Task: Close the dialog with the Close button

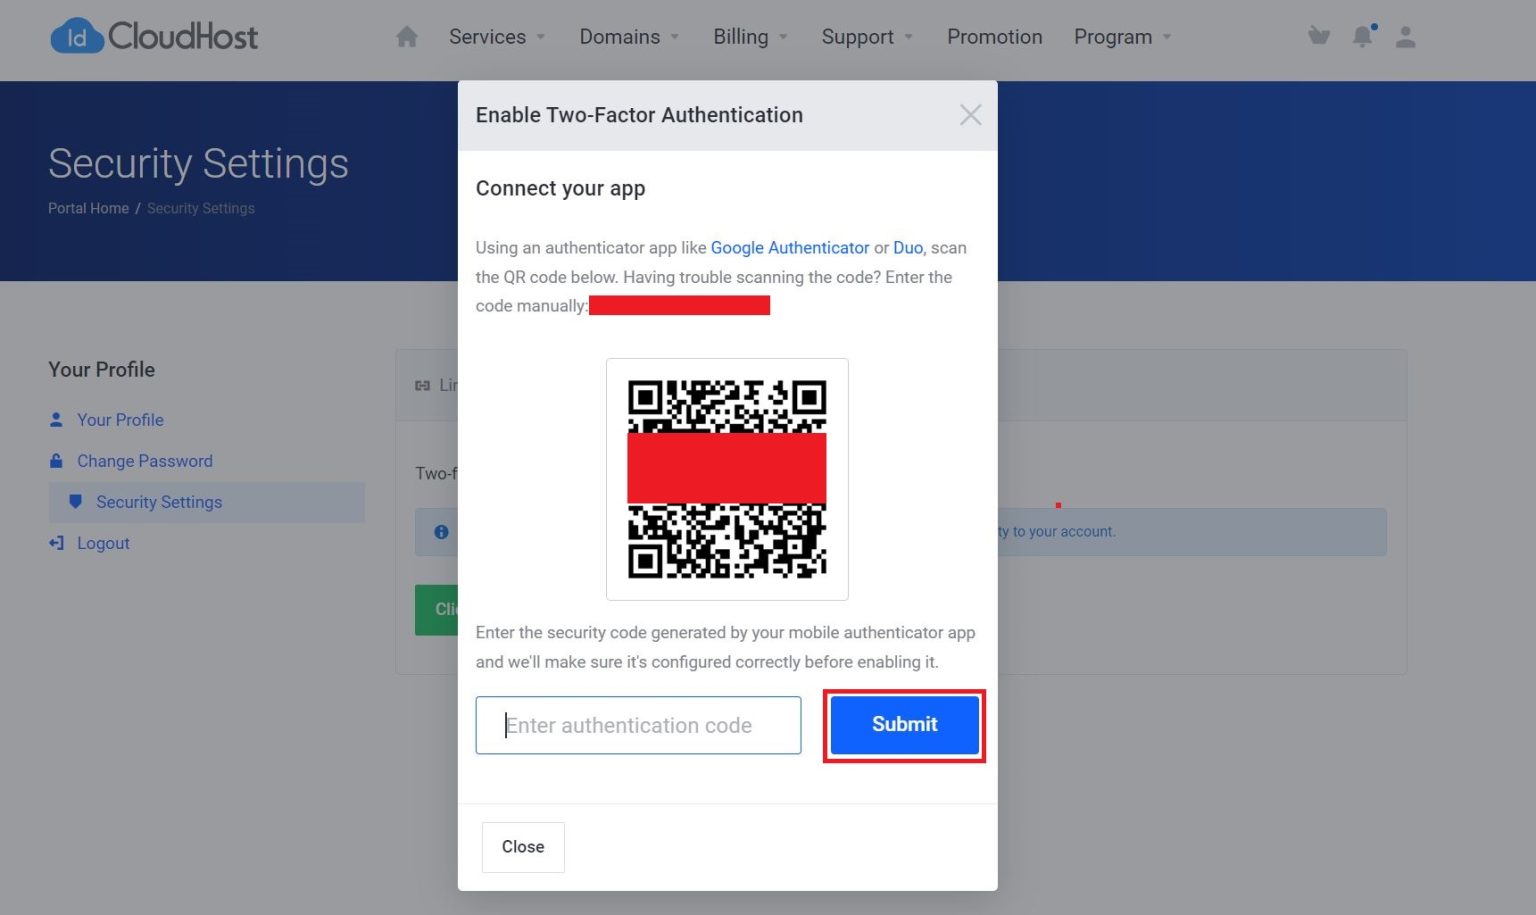Action: [x=522, y=846]
